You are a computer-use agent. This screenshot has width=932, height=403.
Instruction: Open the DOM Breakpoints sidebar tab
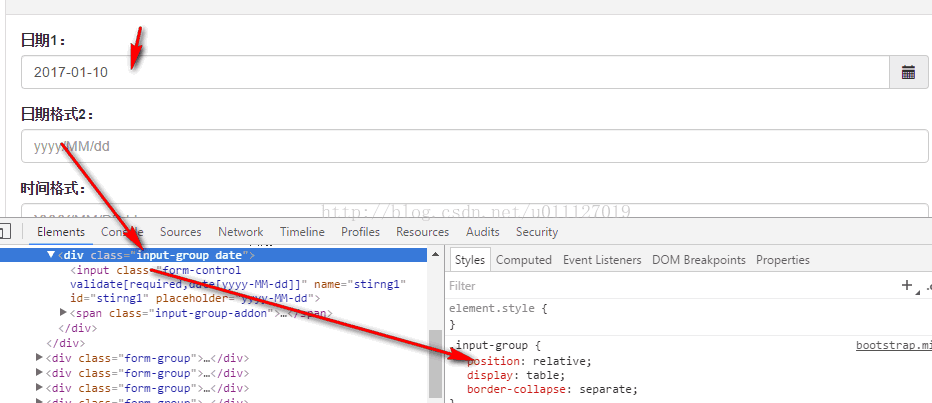698,260
